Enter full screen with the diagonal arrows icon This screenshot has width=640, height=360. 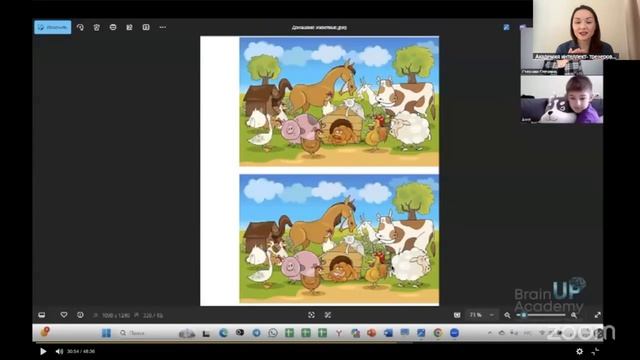(598, 315)
